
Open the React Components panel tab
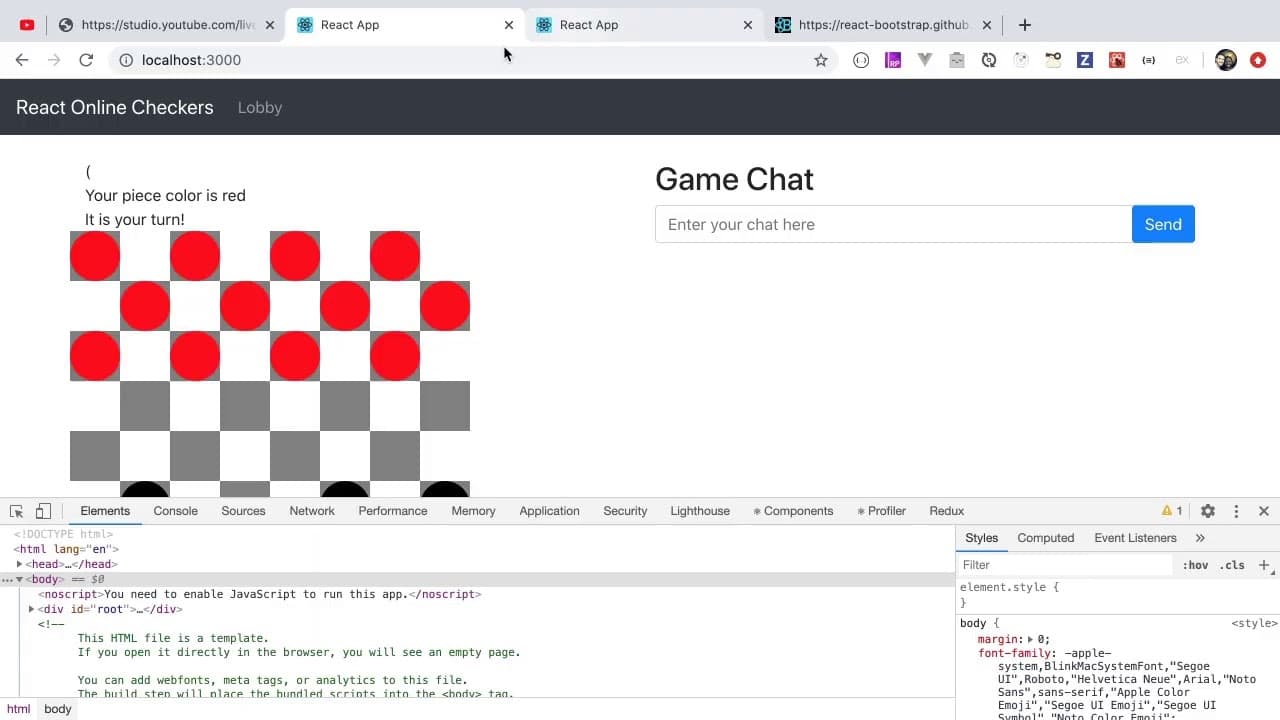[x=793, y=511]
